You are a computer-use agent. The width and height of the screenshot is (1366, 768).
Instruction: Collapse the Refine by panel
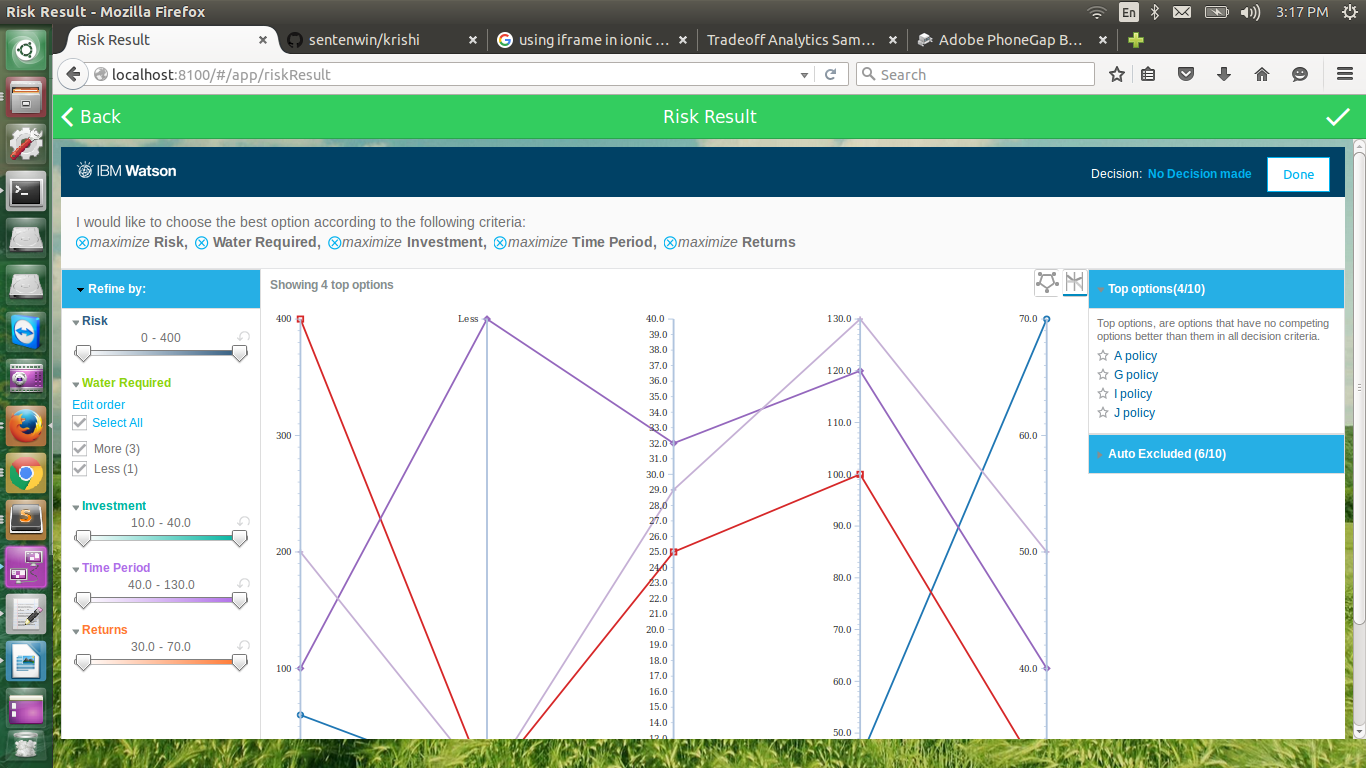[x=80, y=290]
